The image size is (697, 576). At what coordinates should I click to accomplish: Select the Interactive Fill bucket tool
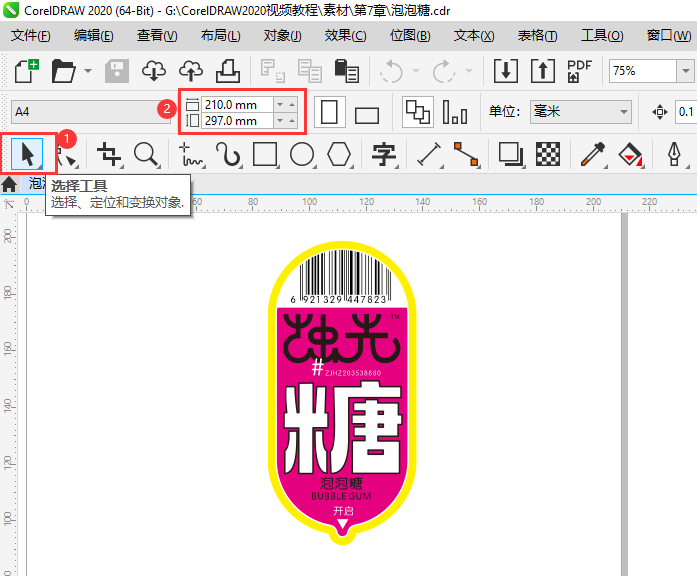click(x=630, y=154)
